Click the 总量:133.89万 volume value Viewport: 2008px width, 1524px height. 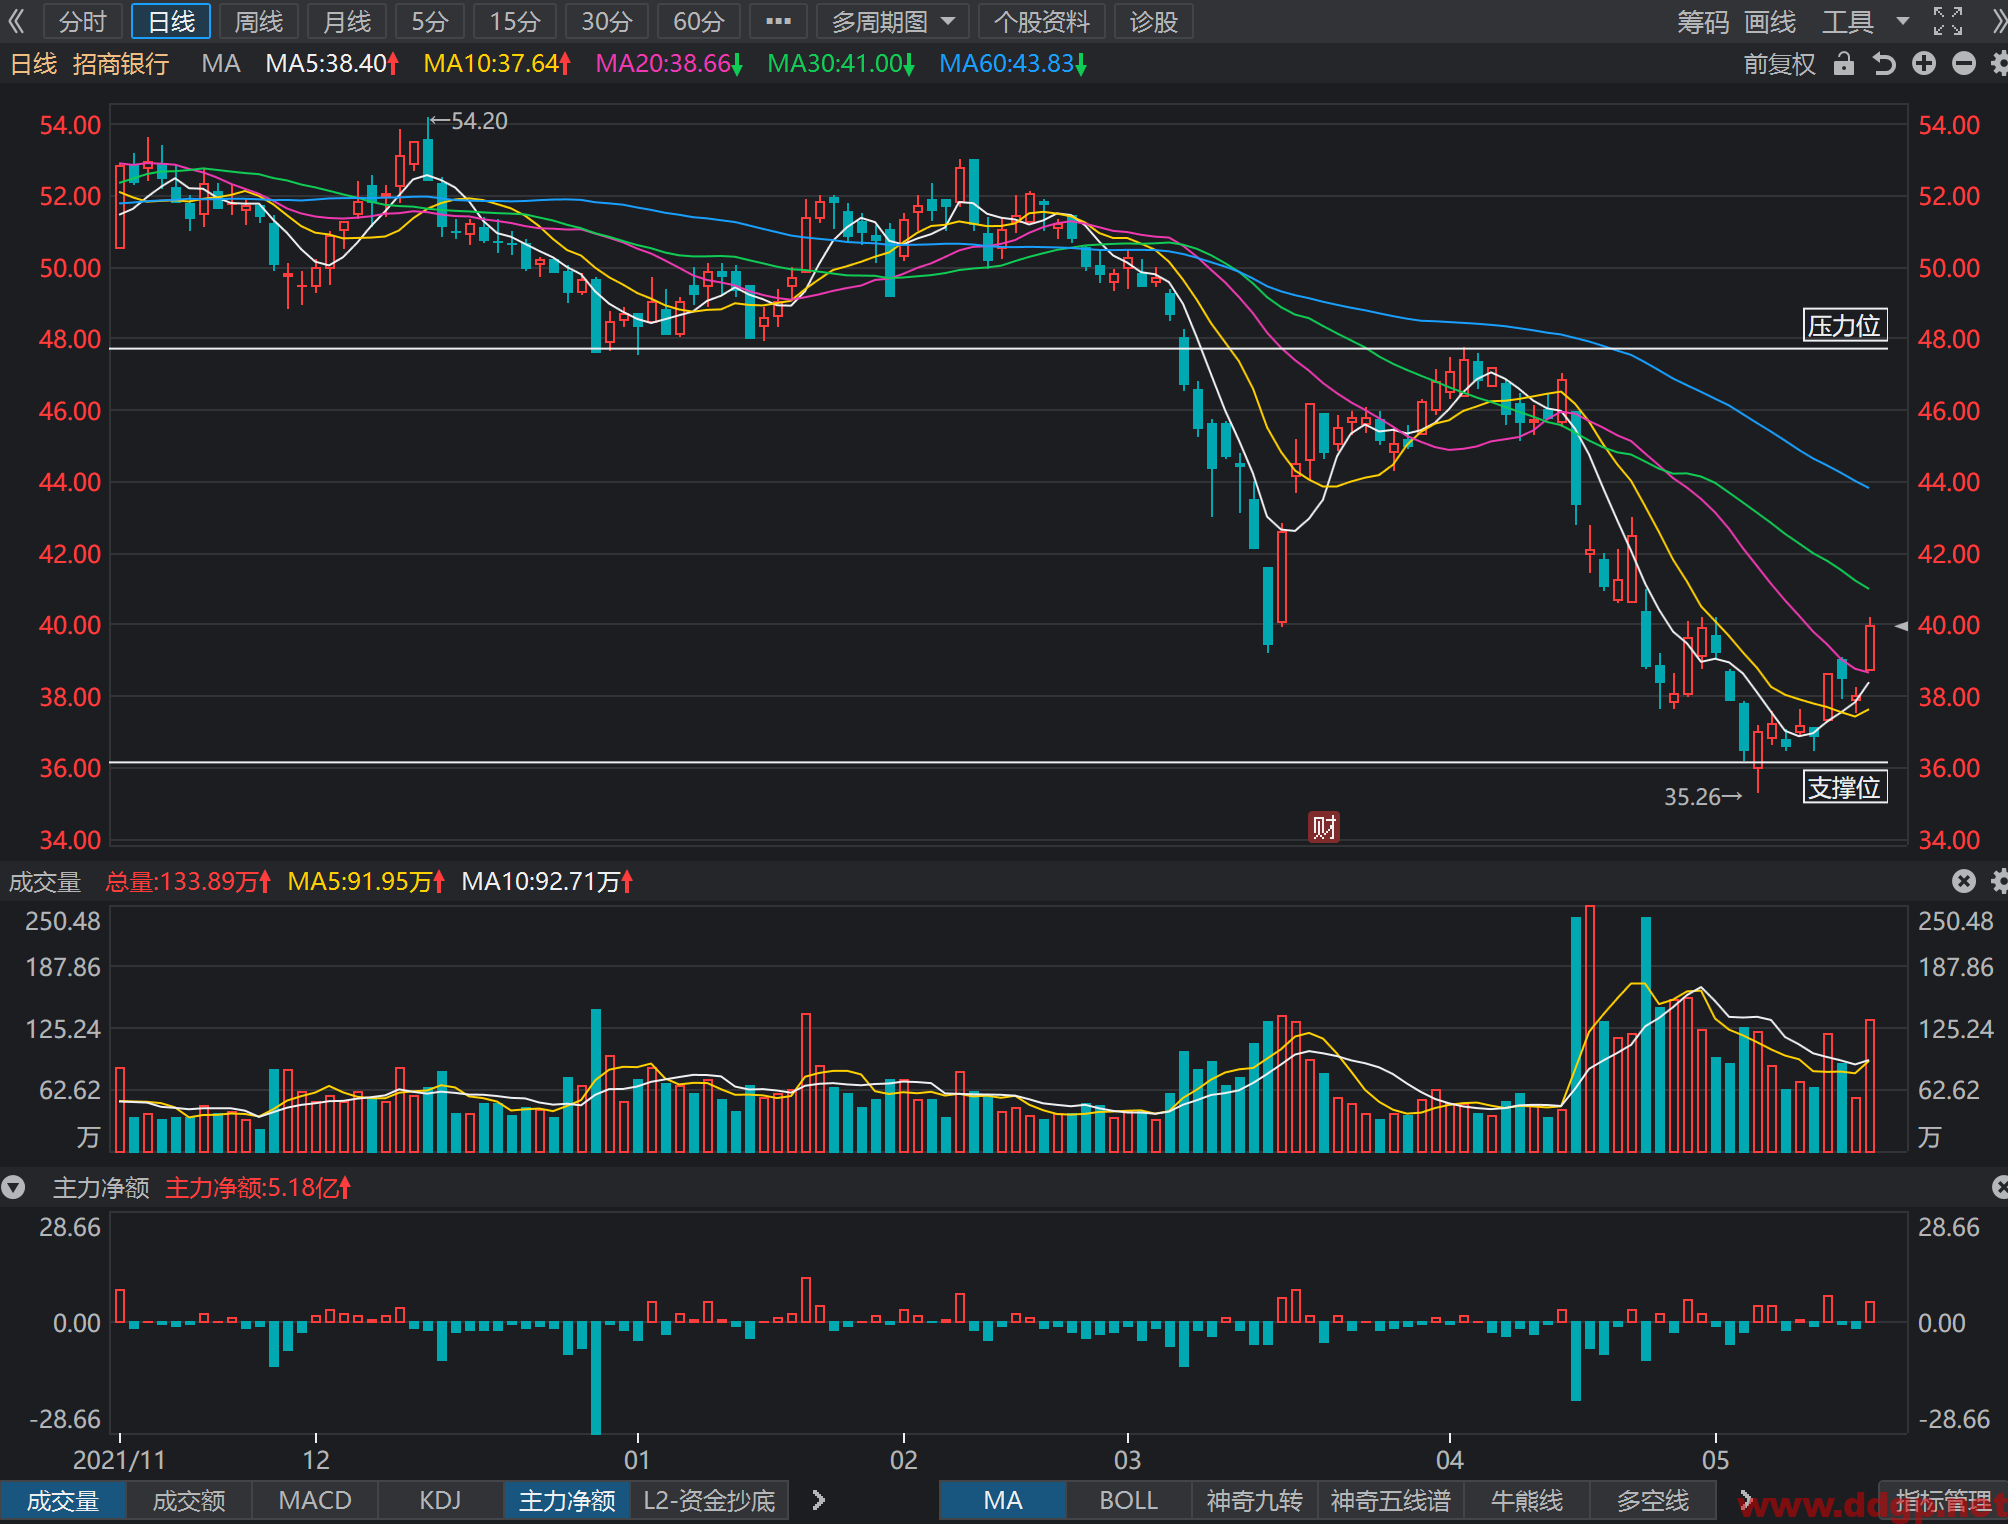(188, 881)
